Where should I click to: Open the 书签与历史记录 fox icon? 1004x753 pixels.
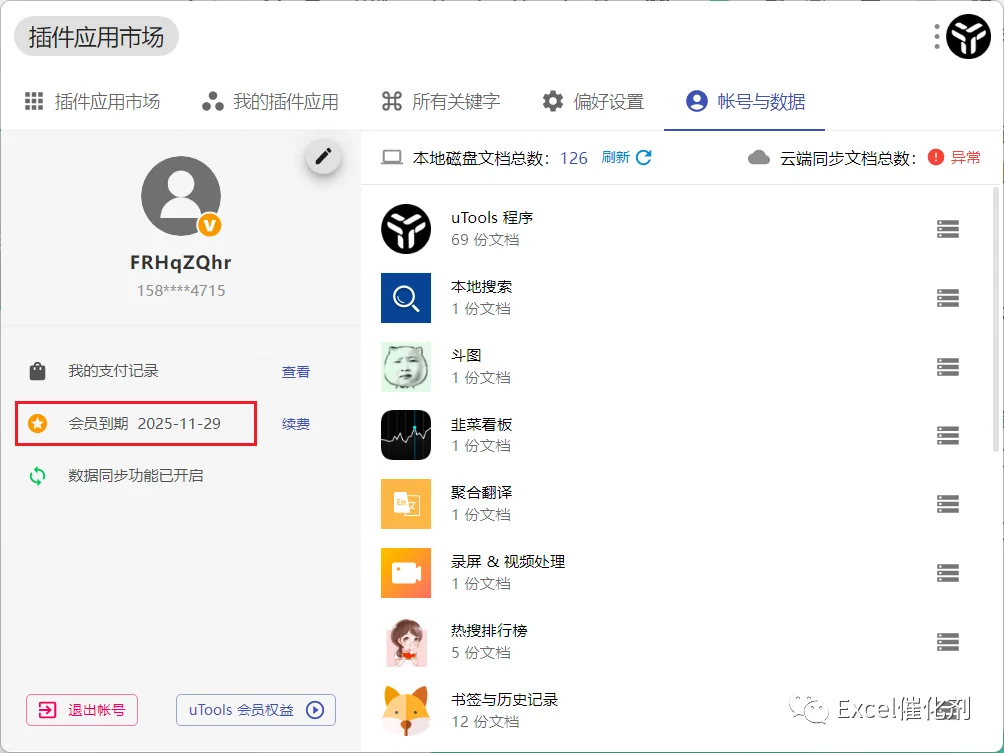point(406,711)
